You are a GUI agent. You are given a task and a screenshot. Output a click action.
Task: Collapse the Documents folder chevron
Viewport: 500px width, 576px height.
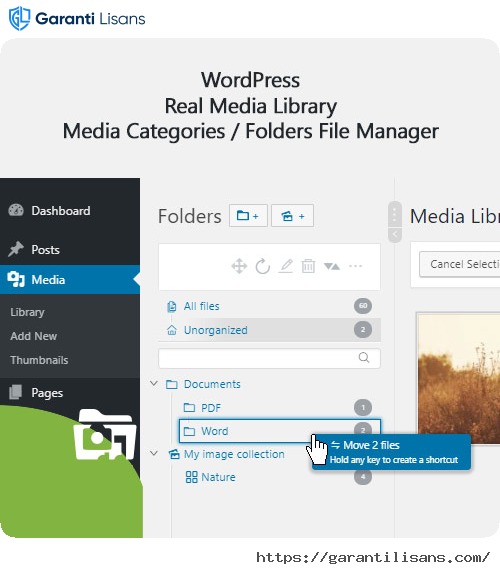(154, 384)
